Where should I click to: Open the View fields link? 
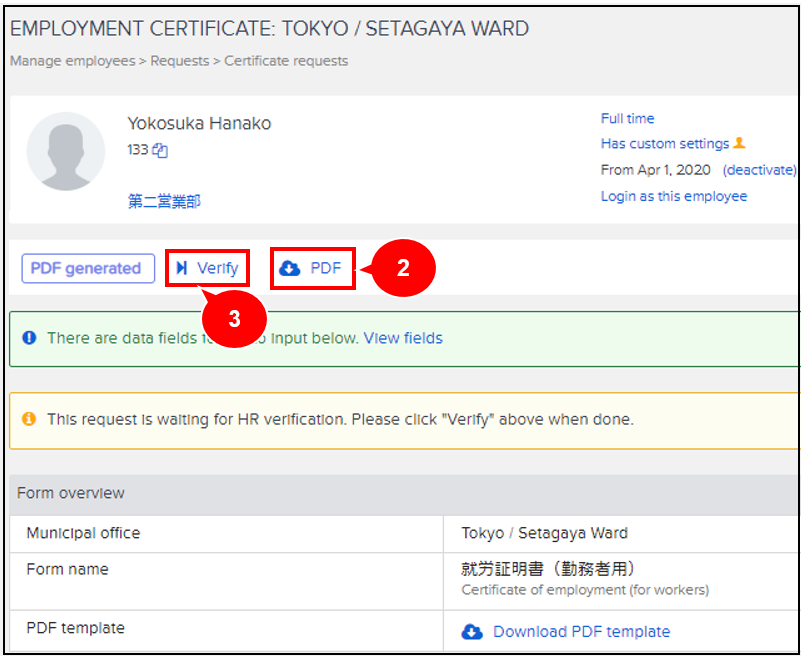coord(403,338)
